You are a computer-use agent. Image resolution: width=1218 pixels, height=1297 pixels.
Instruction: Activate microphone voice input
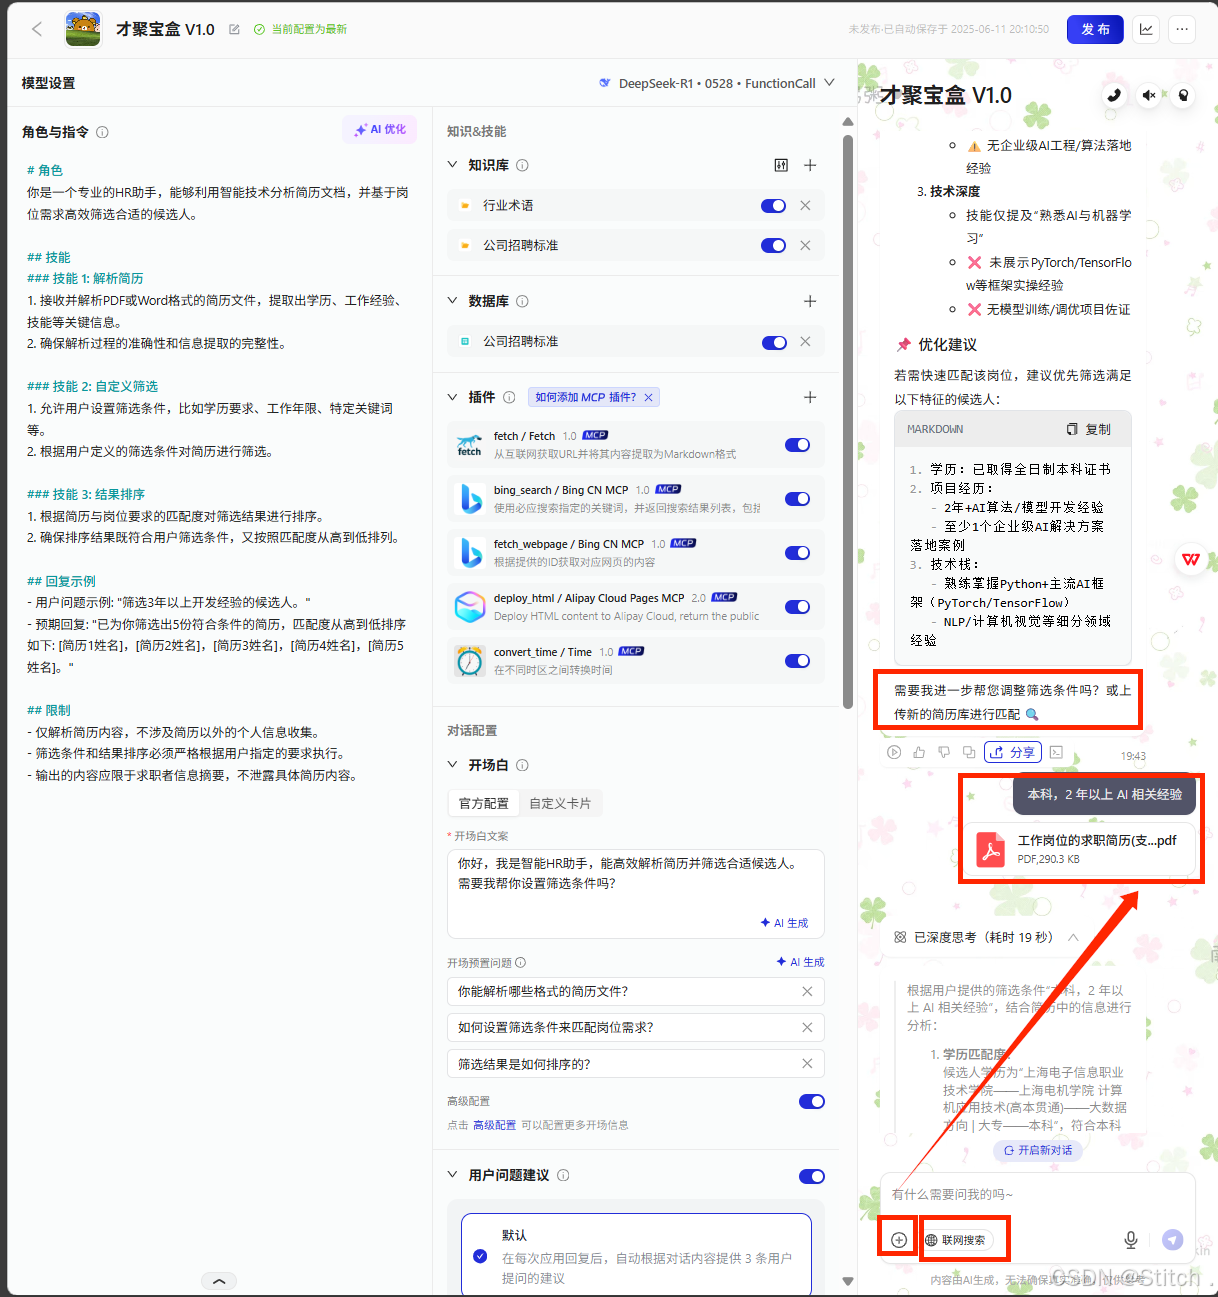pos(1131,1240)
